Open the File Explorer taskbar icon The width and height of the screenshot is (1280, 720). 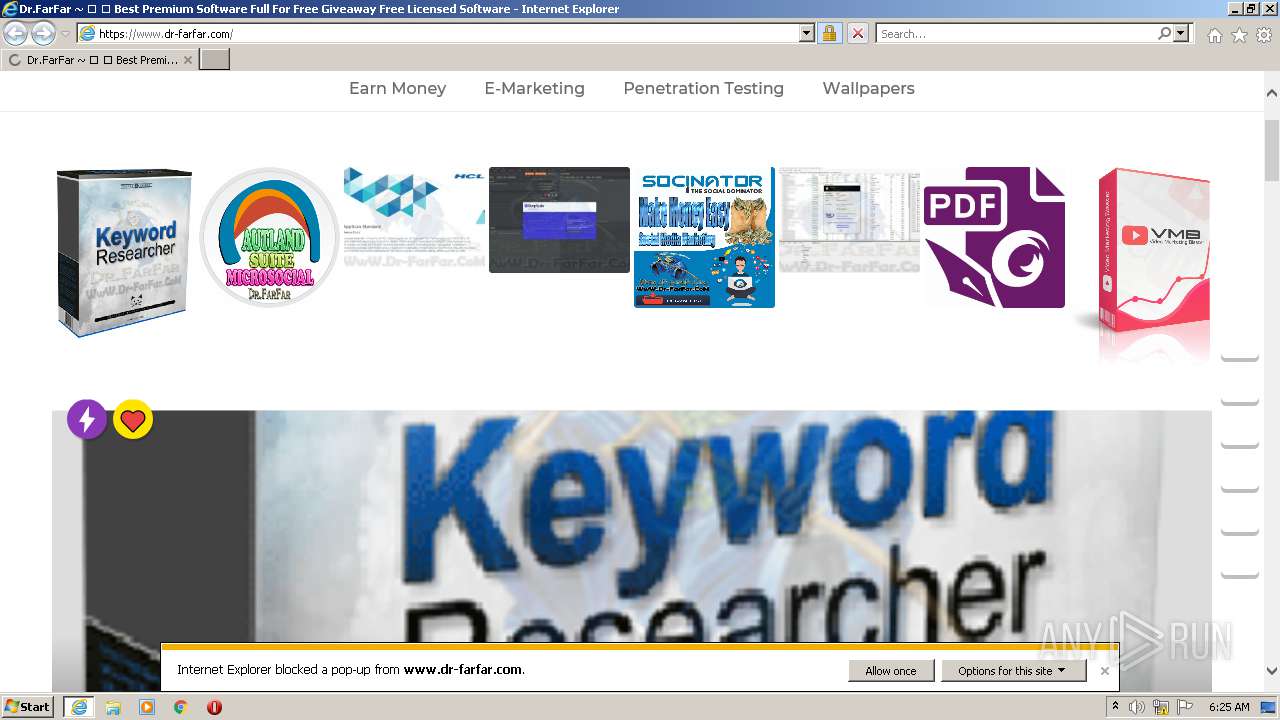click(x=113, y=707)
